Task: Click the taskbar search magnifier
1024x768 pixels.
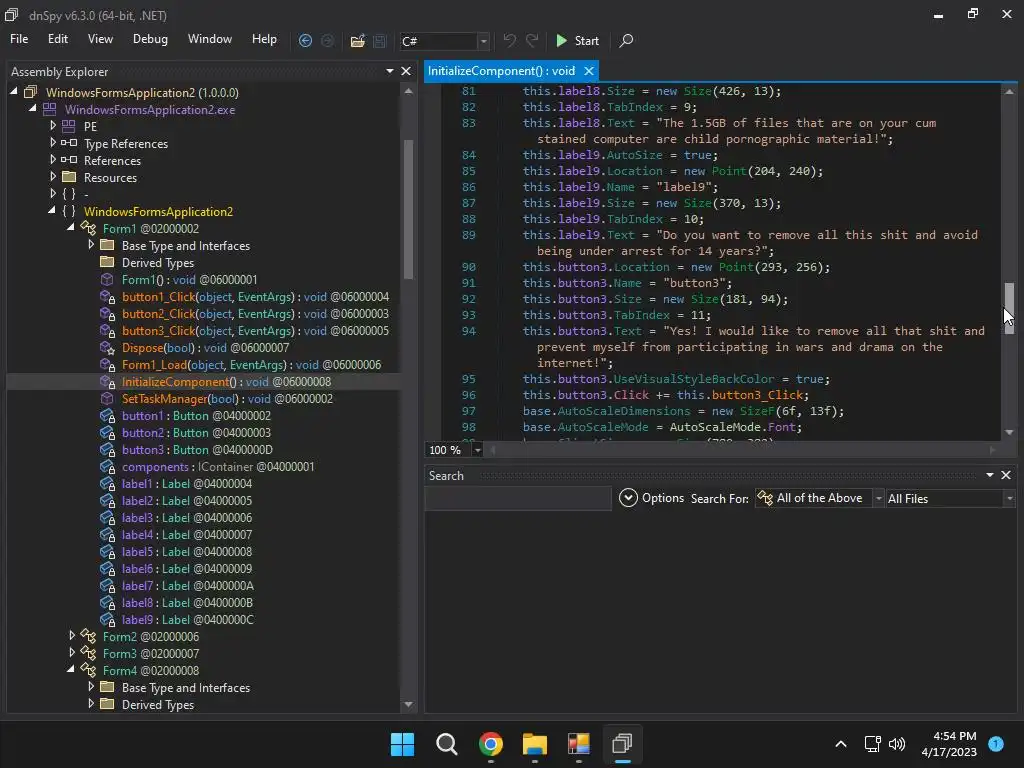Action: 447,744
